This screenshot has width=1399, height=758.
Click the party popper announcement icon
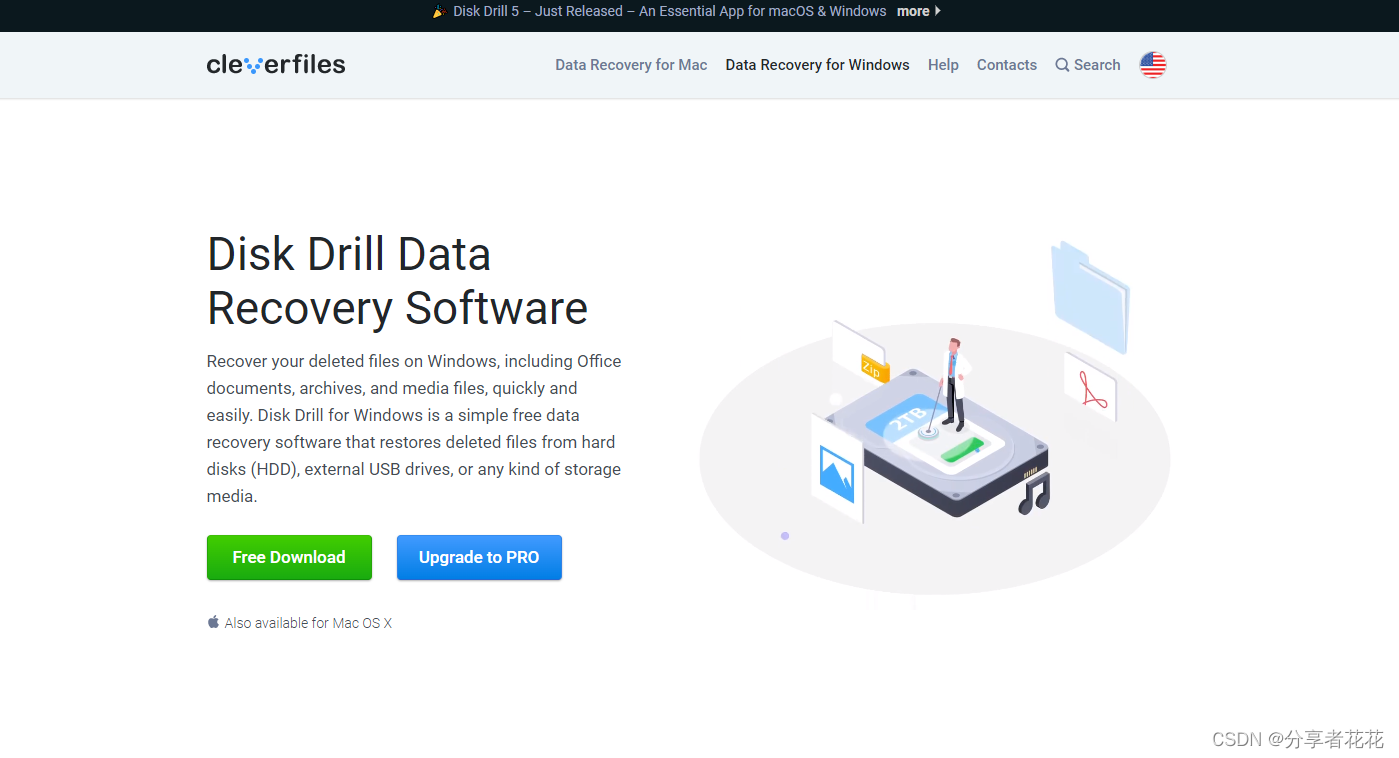pos(439,12)
